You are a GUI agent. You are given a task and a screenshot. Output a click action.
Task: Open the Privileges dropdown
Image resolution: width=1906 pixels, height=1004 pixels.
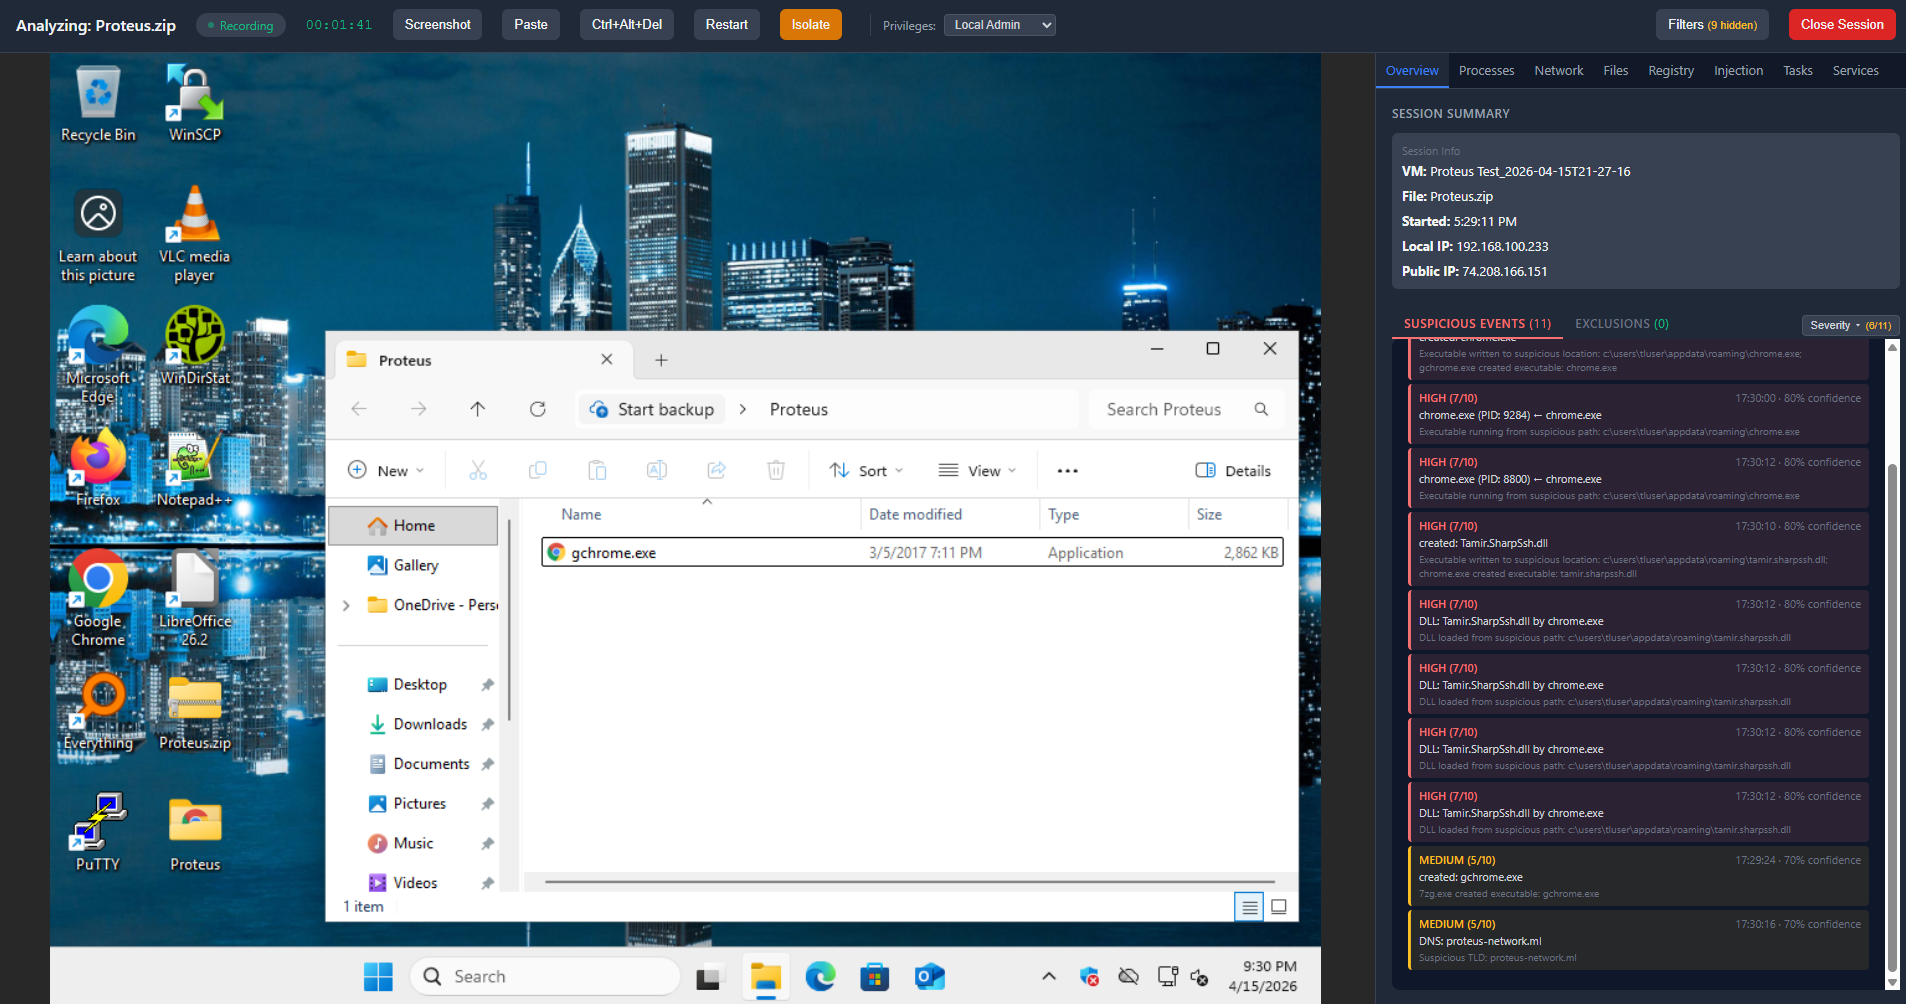(999, 24)
